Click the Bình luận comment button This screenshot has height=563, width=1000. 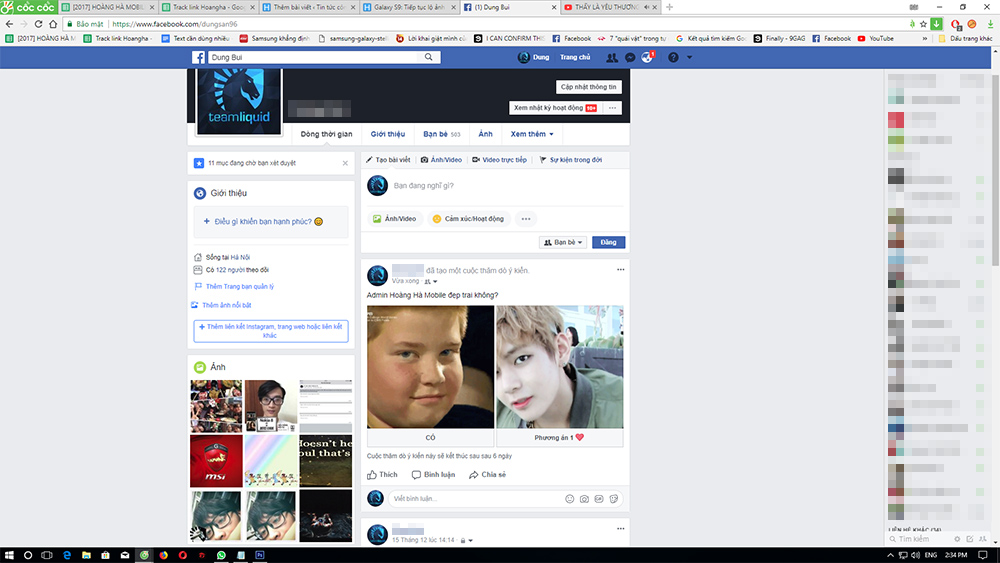click(434, 474)
